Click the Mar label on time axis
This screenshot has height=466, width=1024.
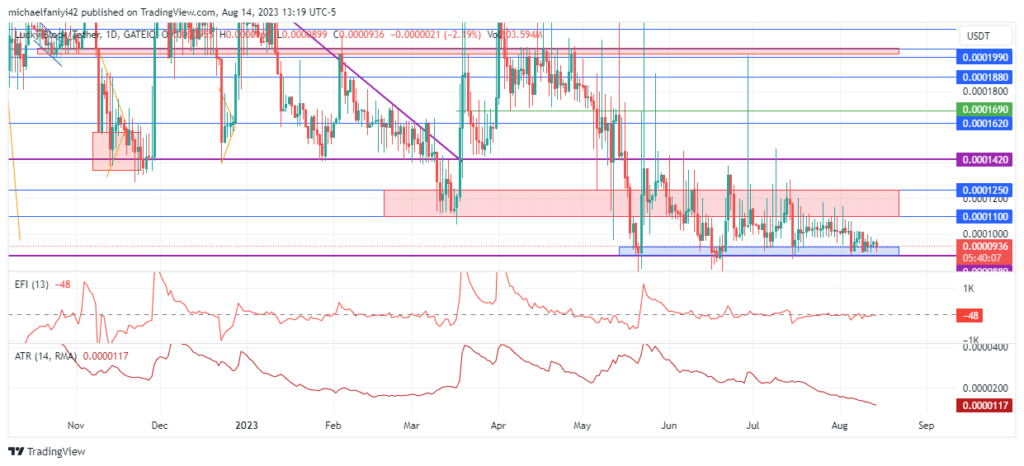pos(411,426)
